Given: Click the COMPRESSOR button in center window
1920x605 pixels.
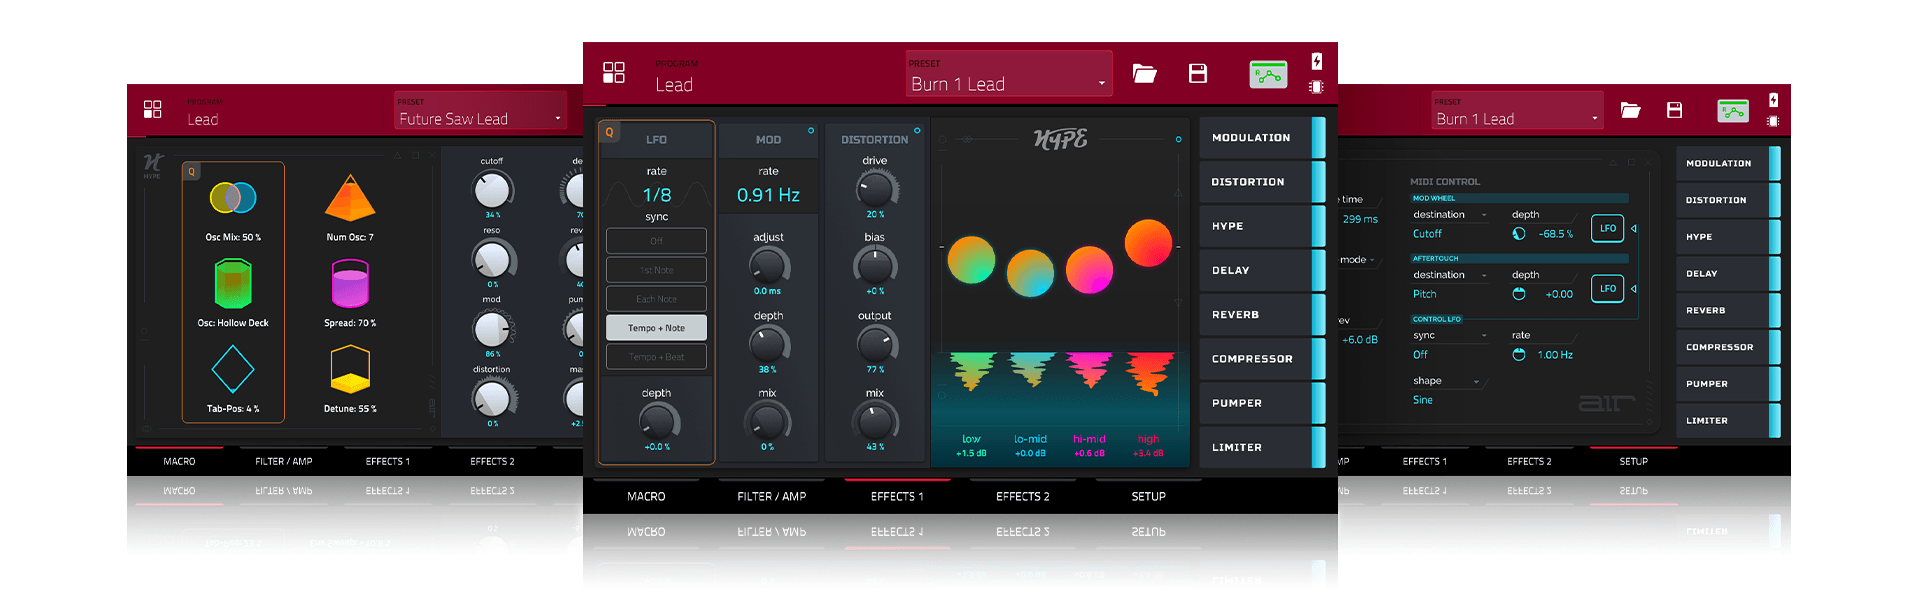Looking at the screenshot, I should pyautogui.click(x=1252, y=359).
